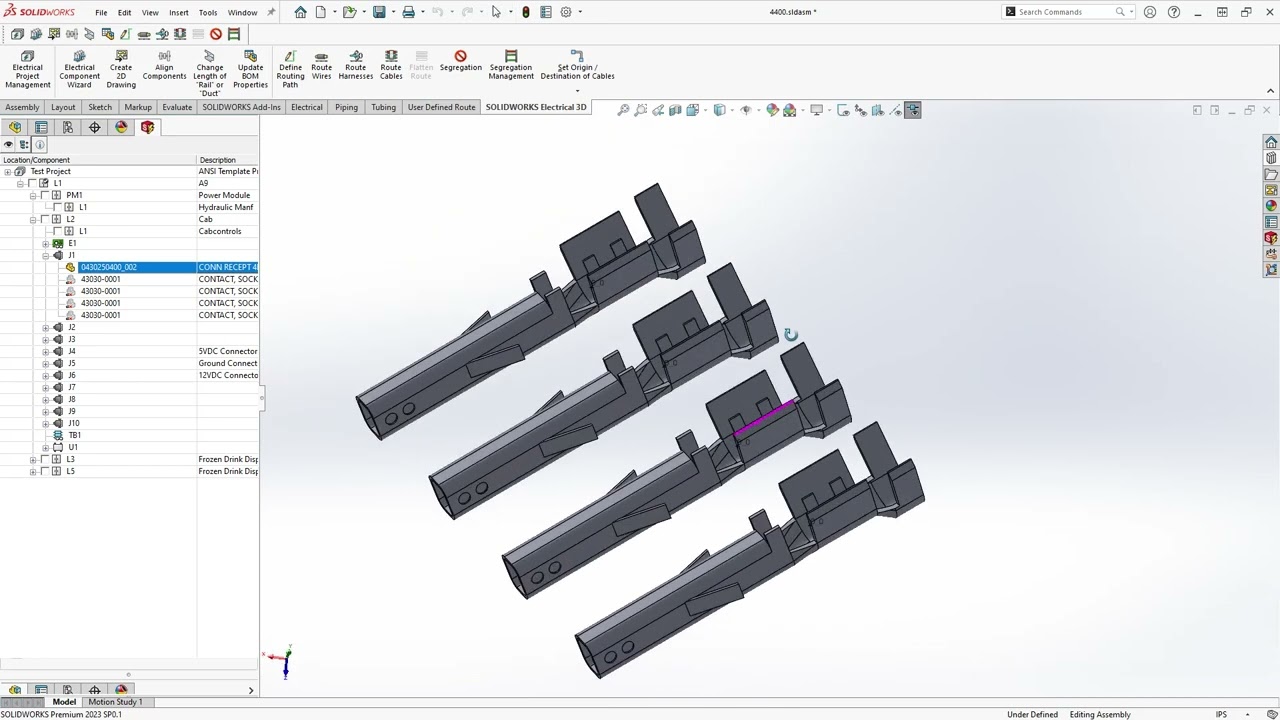Open the Edit Appearance color ball icon
Screen dimensions: 1280x720
pyautogui.click(x=772, y=110)
